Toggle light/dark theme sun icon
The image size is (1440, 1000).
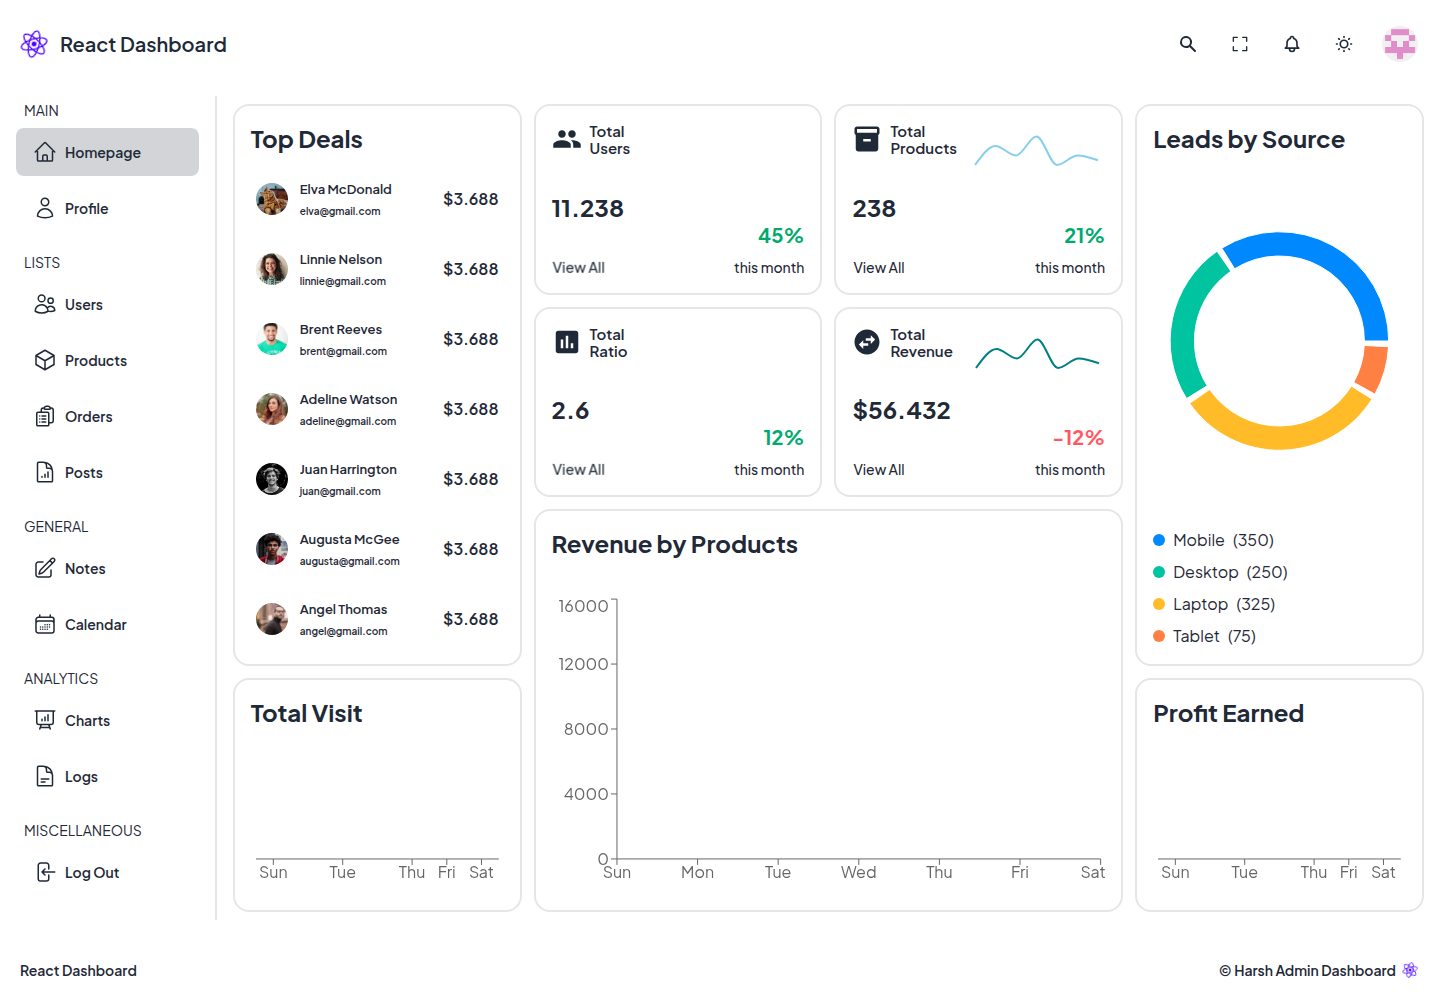[1344, 44]
